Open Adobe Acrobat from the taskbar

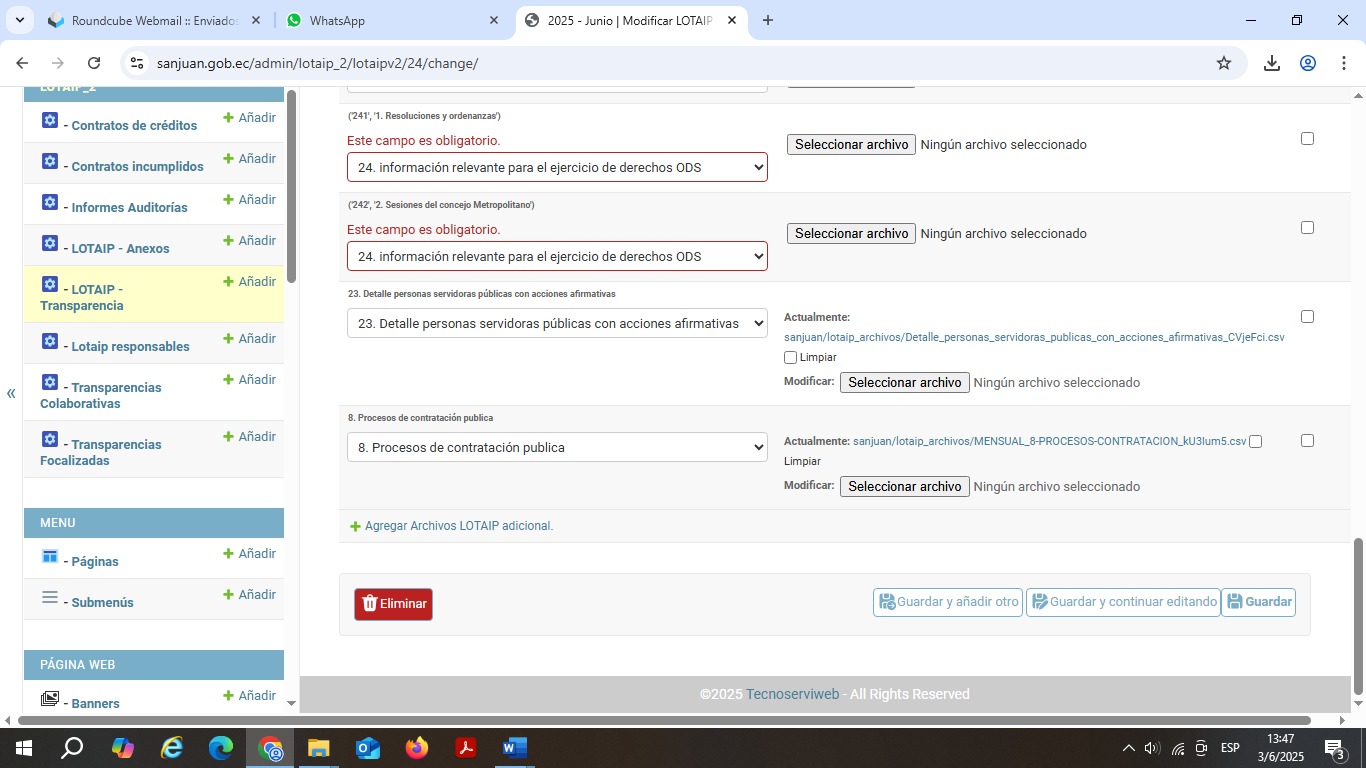(x=466, y=748)
